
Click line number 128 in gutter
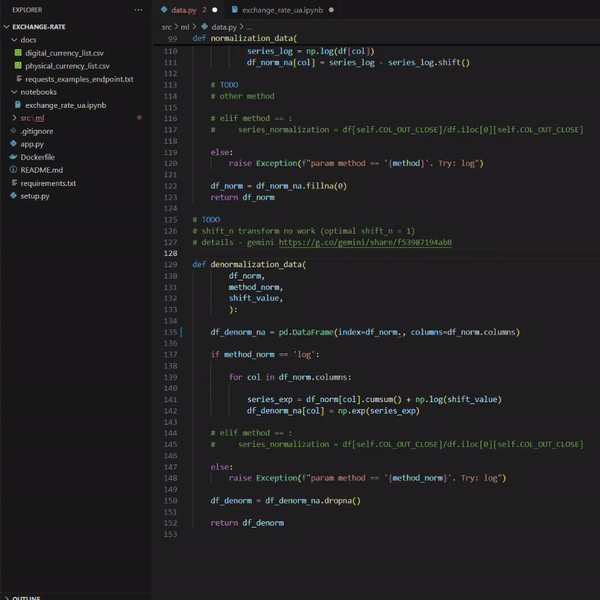click(x=170, y=253)
